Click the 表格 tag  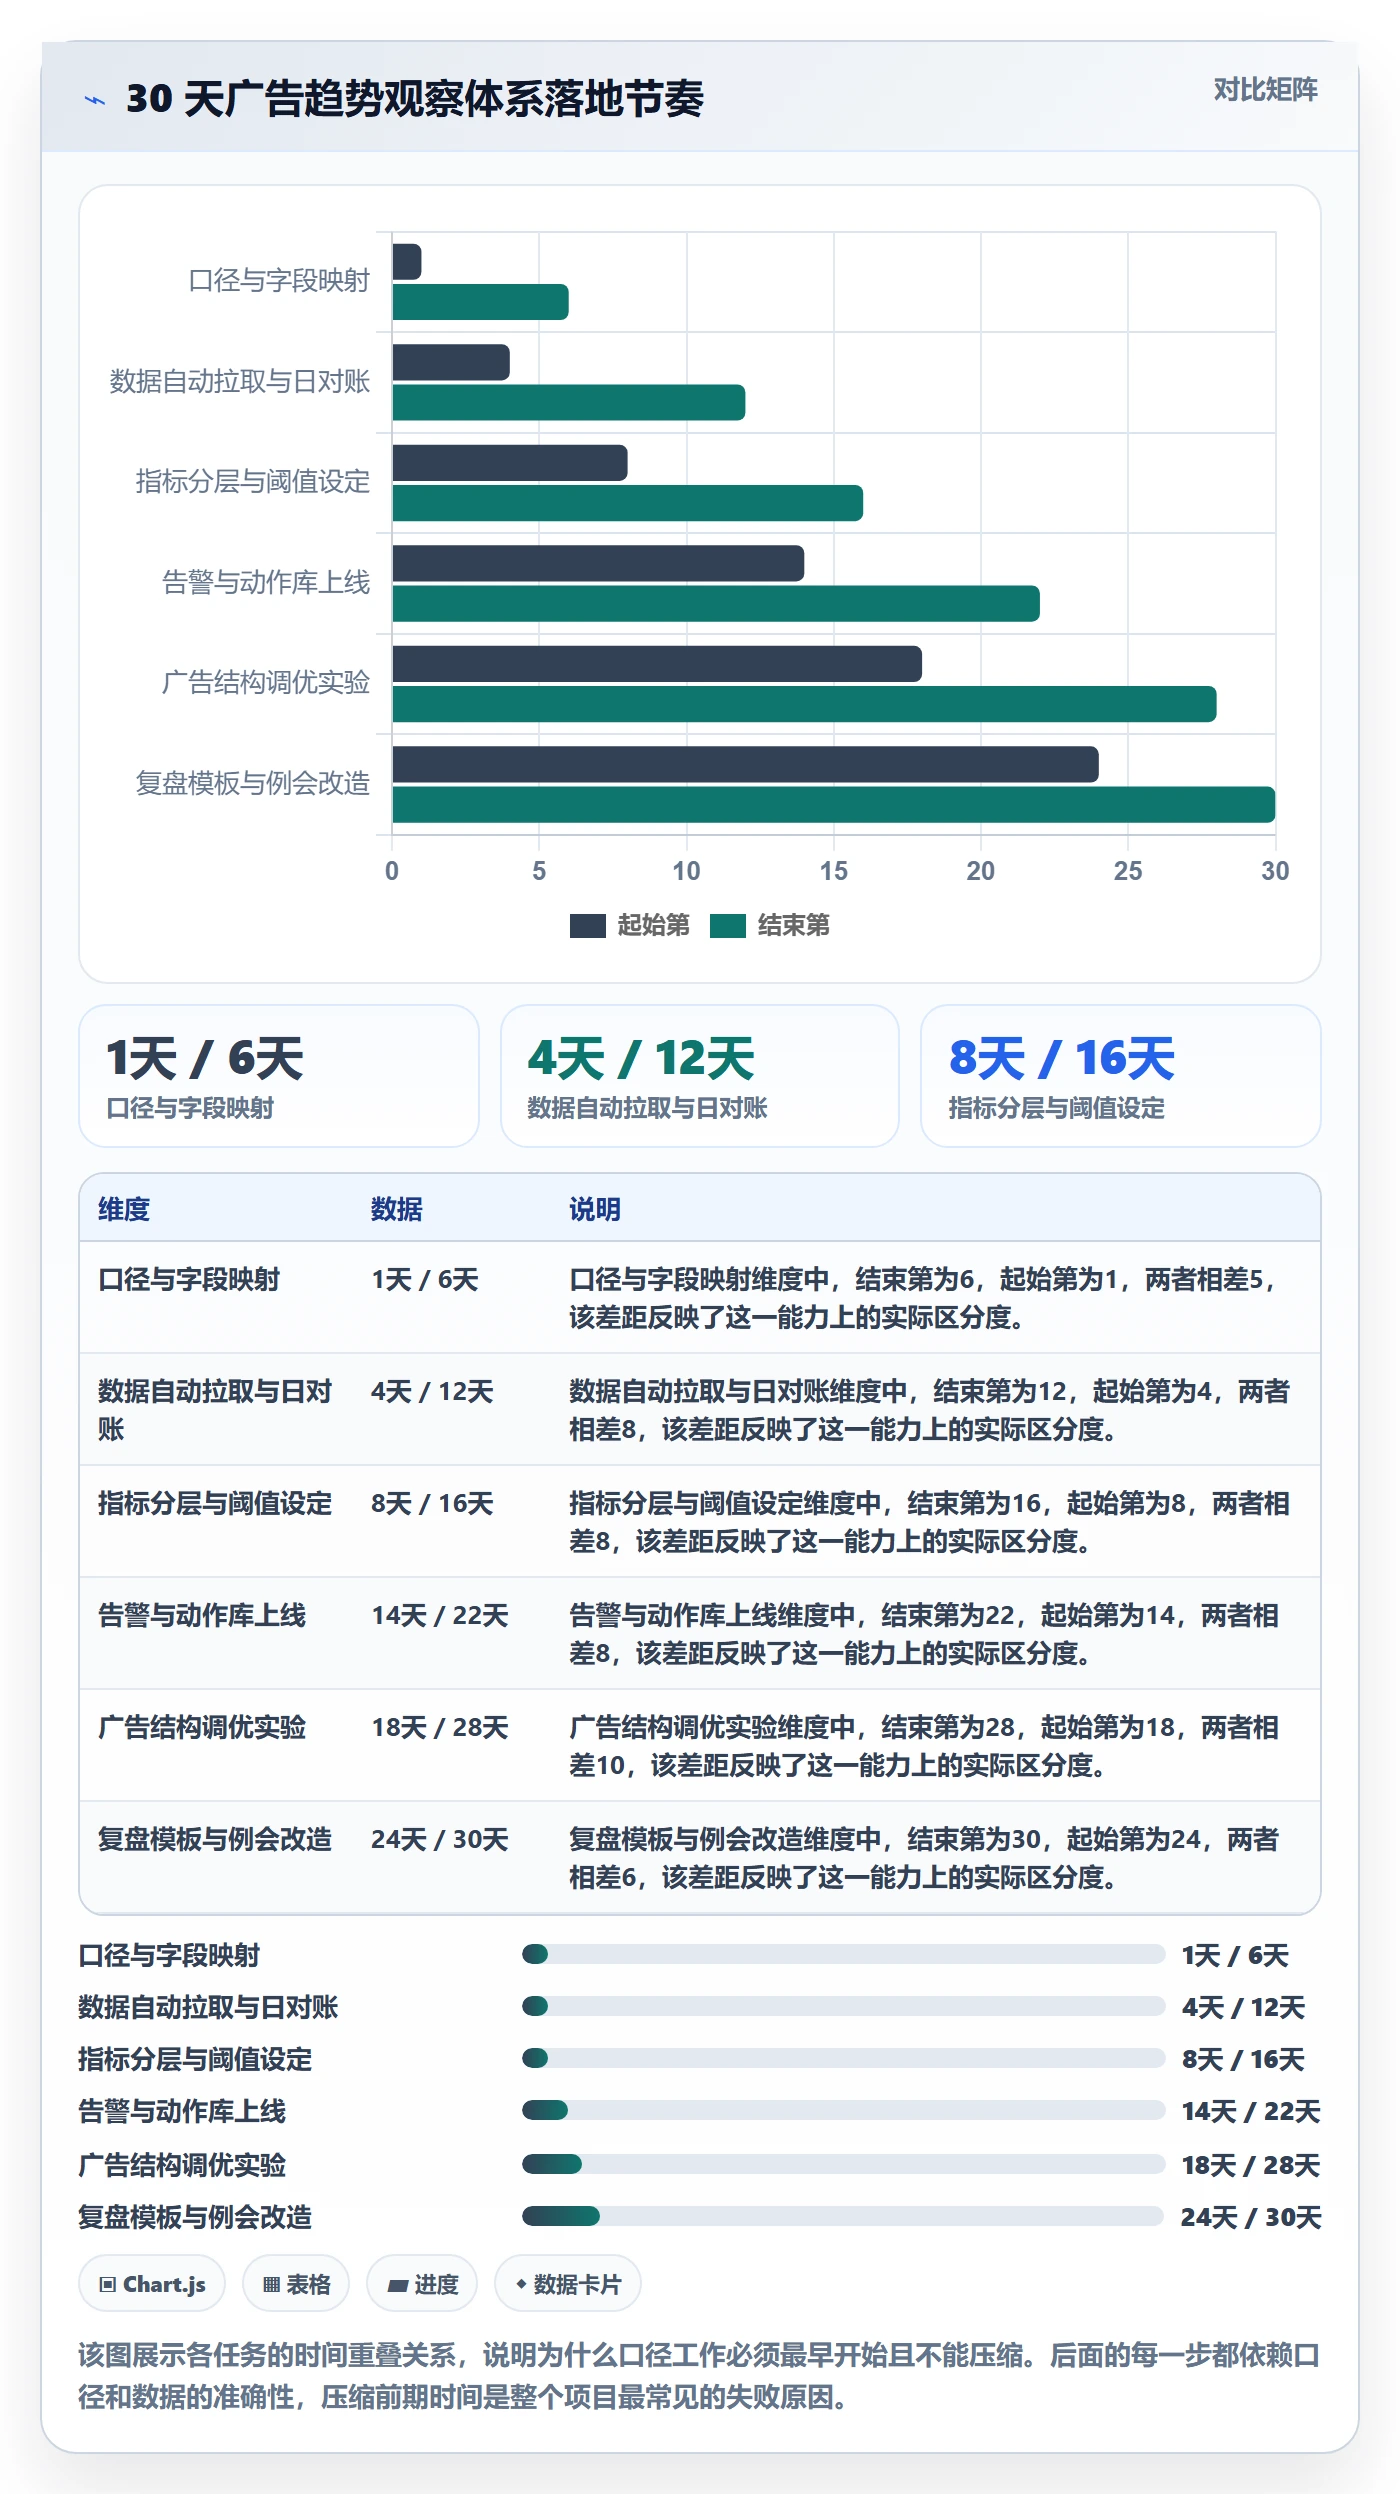tap(296, 2284)
